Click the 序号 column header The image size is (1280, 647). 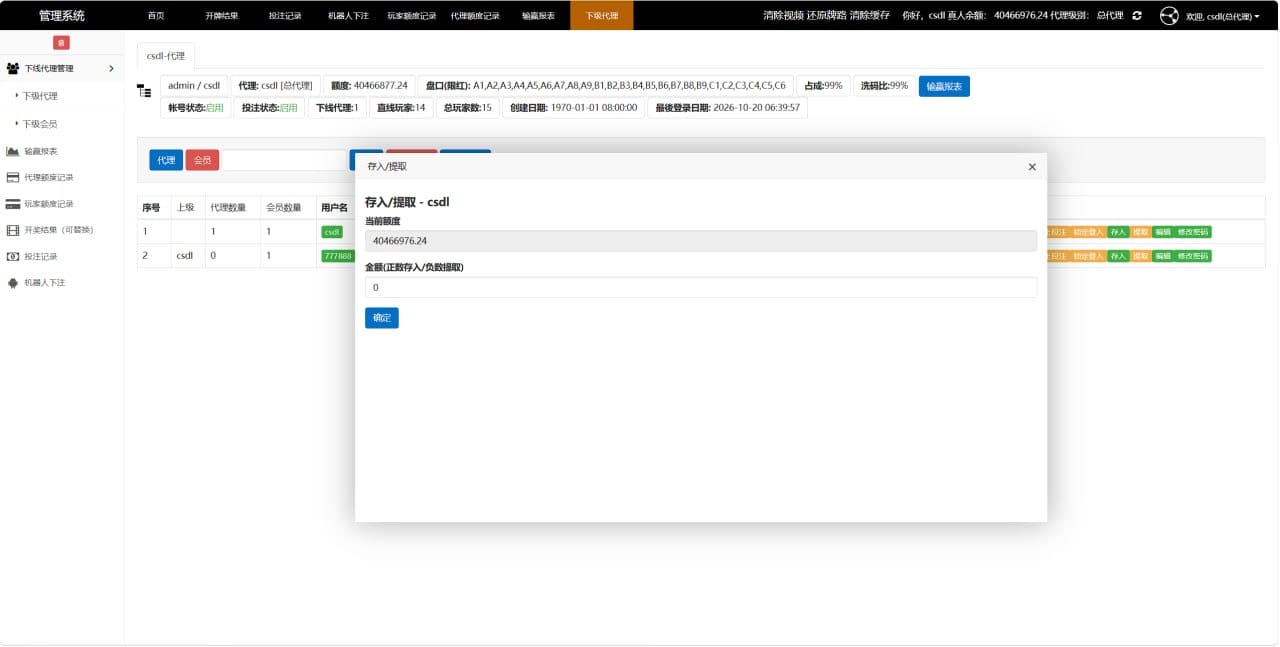151,208
